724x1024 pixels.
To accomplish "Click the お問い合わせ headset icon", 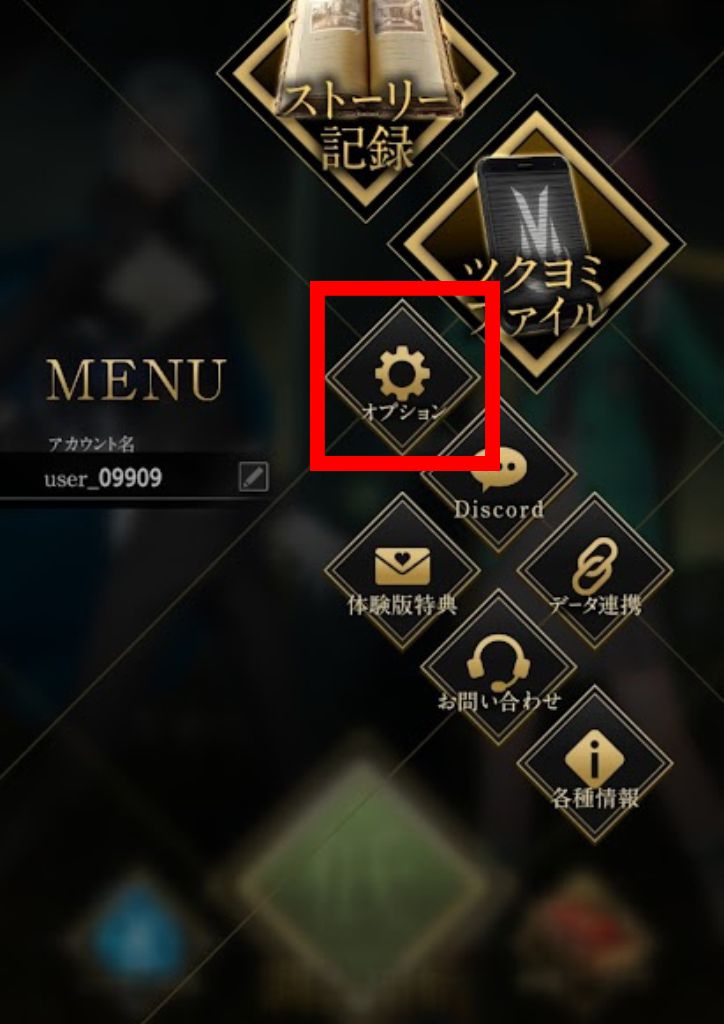I will (x=499, y=664).
